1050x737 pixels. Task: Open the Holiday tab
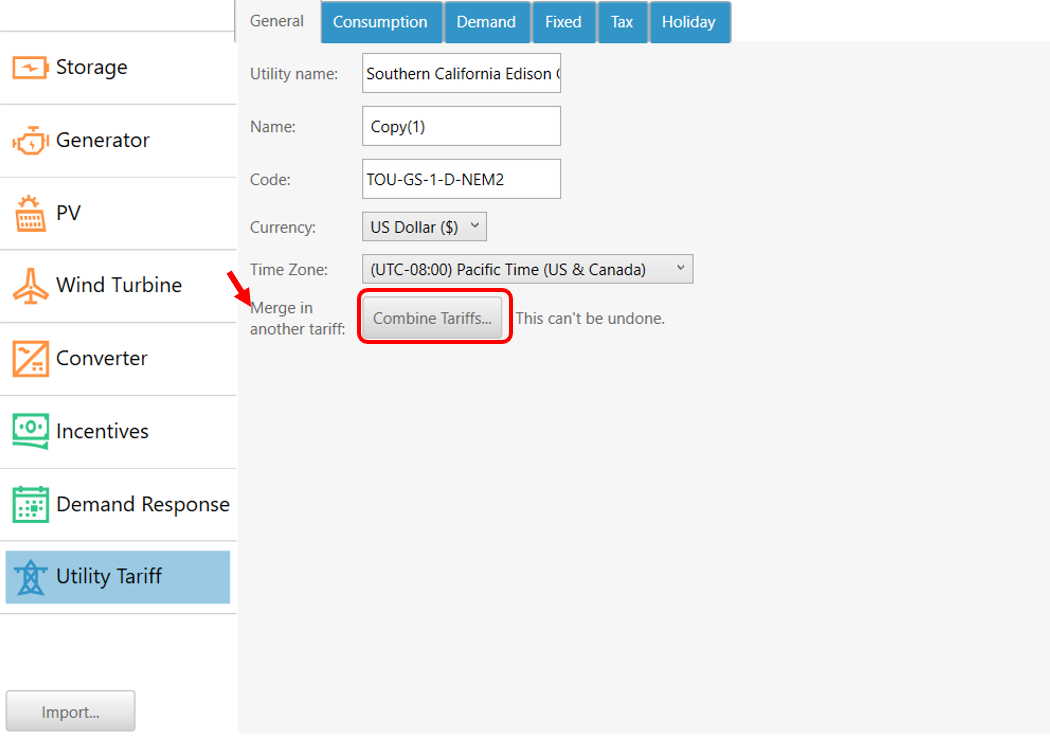689,22
